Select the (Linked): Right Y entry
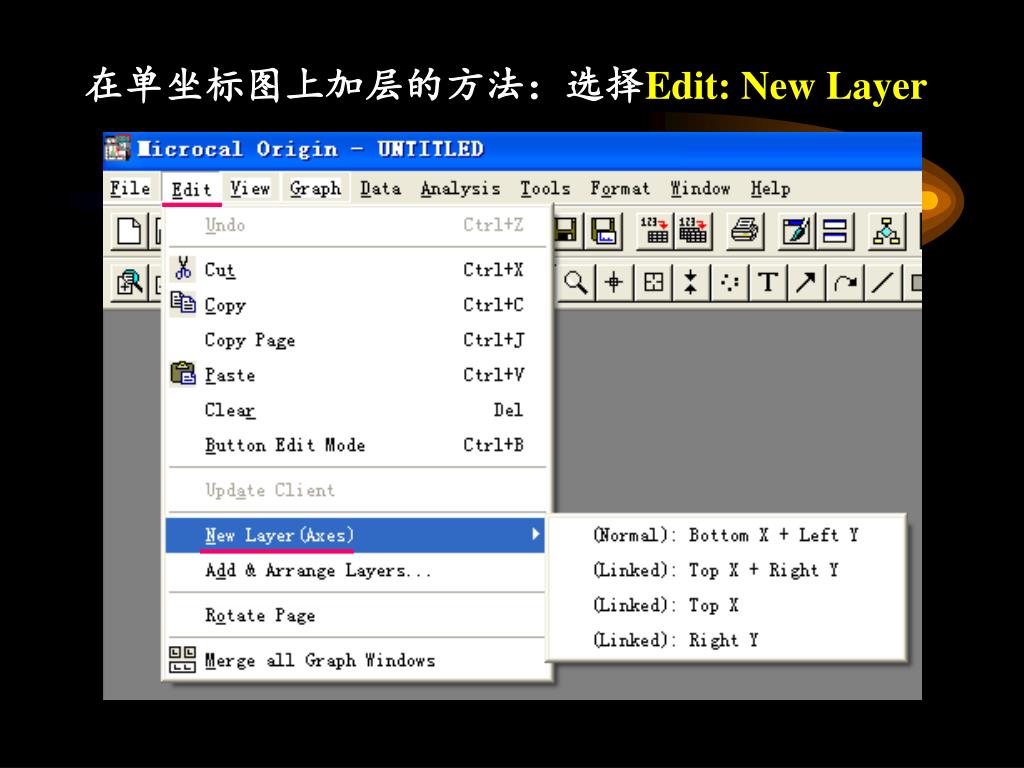 tap(726, 640)
